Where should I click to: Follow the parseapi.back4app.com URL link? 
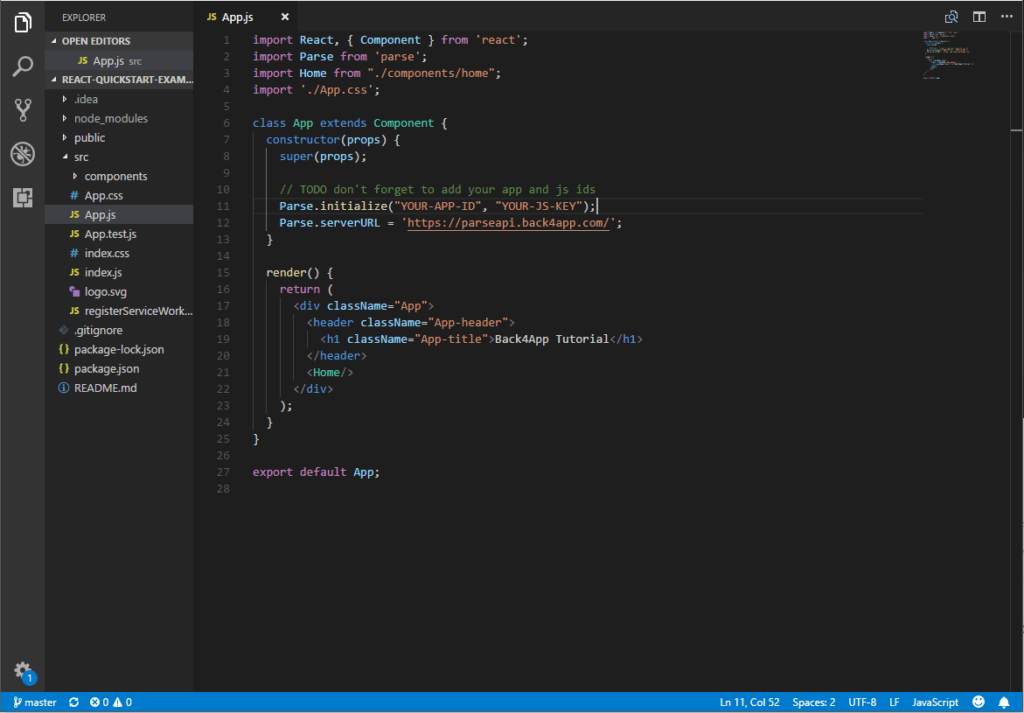[x=508, y=223]
